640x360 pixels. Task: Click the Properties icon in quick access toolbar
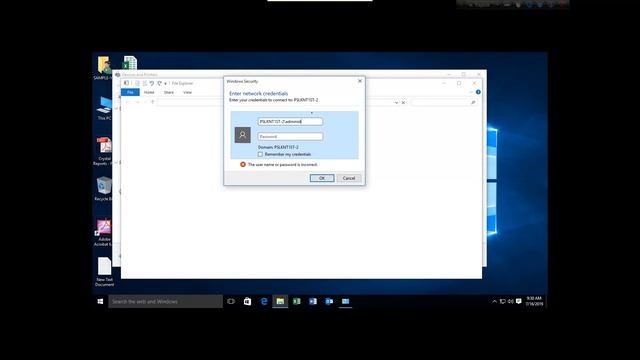tap(137, 83)
